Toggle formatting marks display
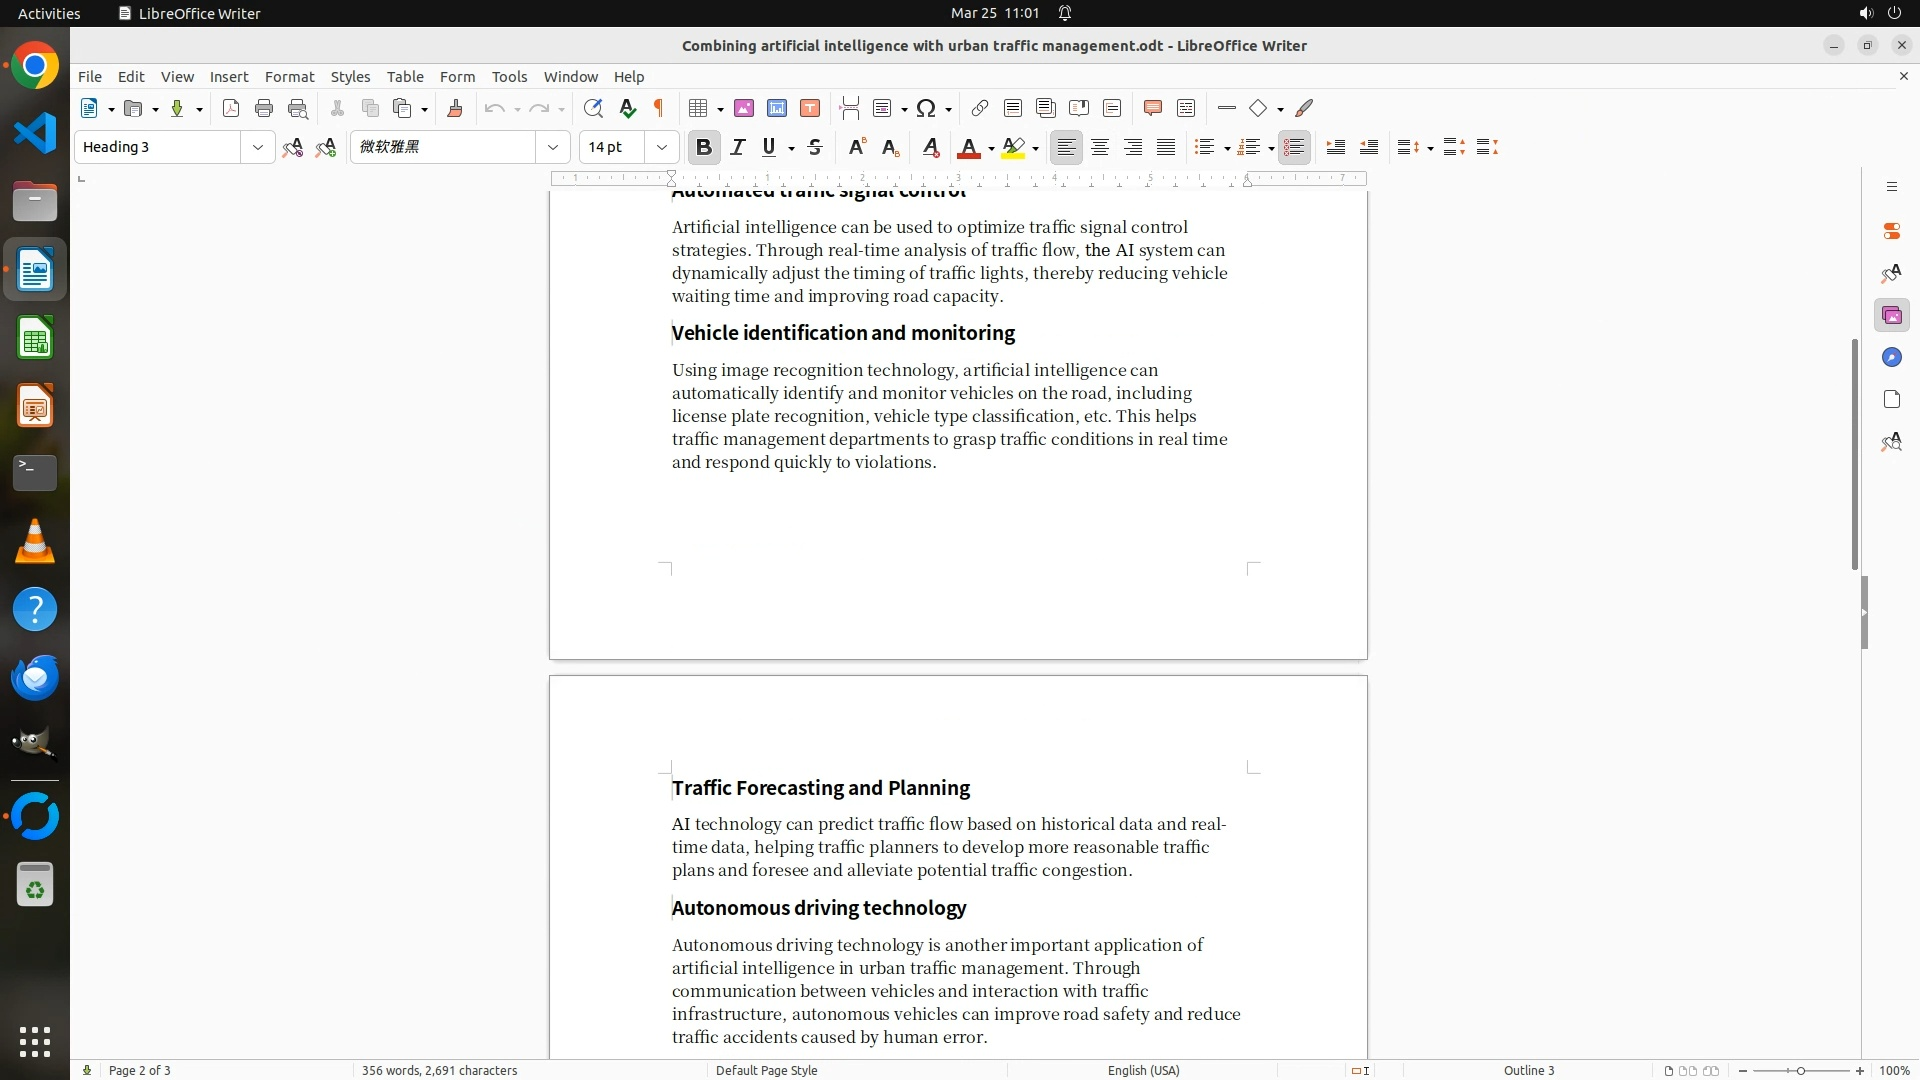 (659, 109)
